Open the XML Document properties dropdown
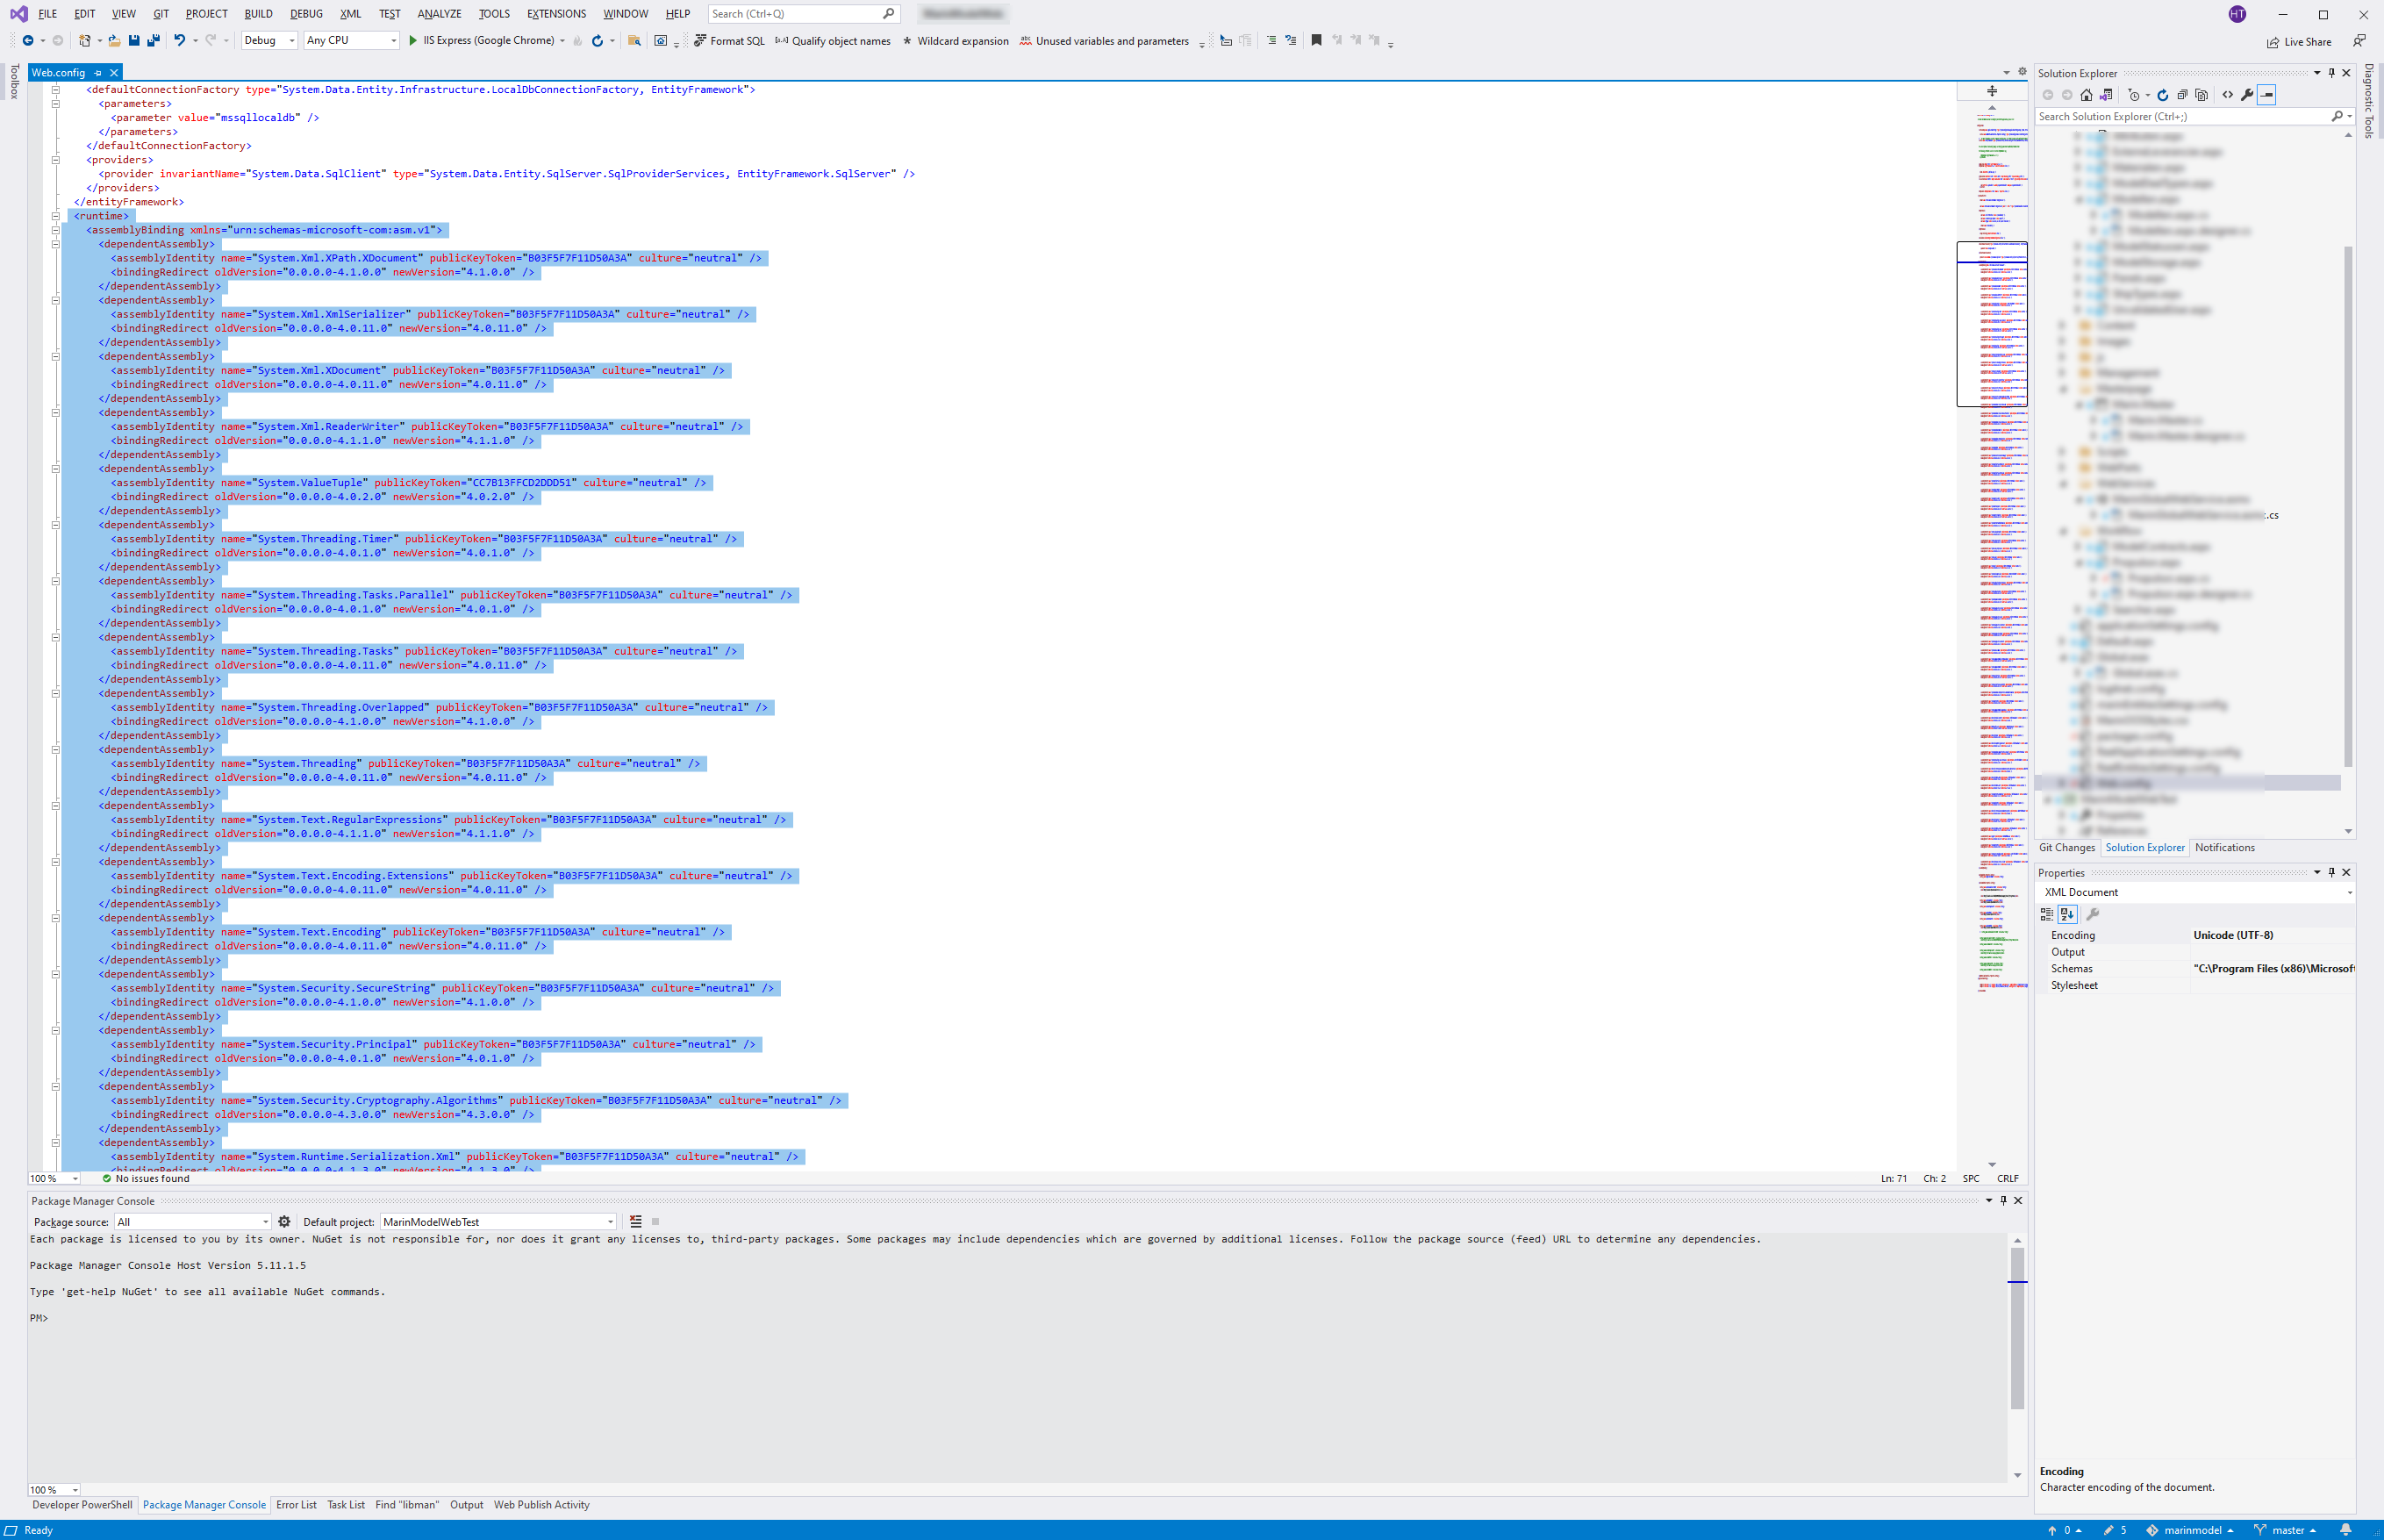 coord(2195,892)
